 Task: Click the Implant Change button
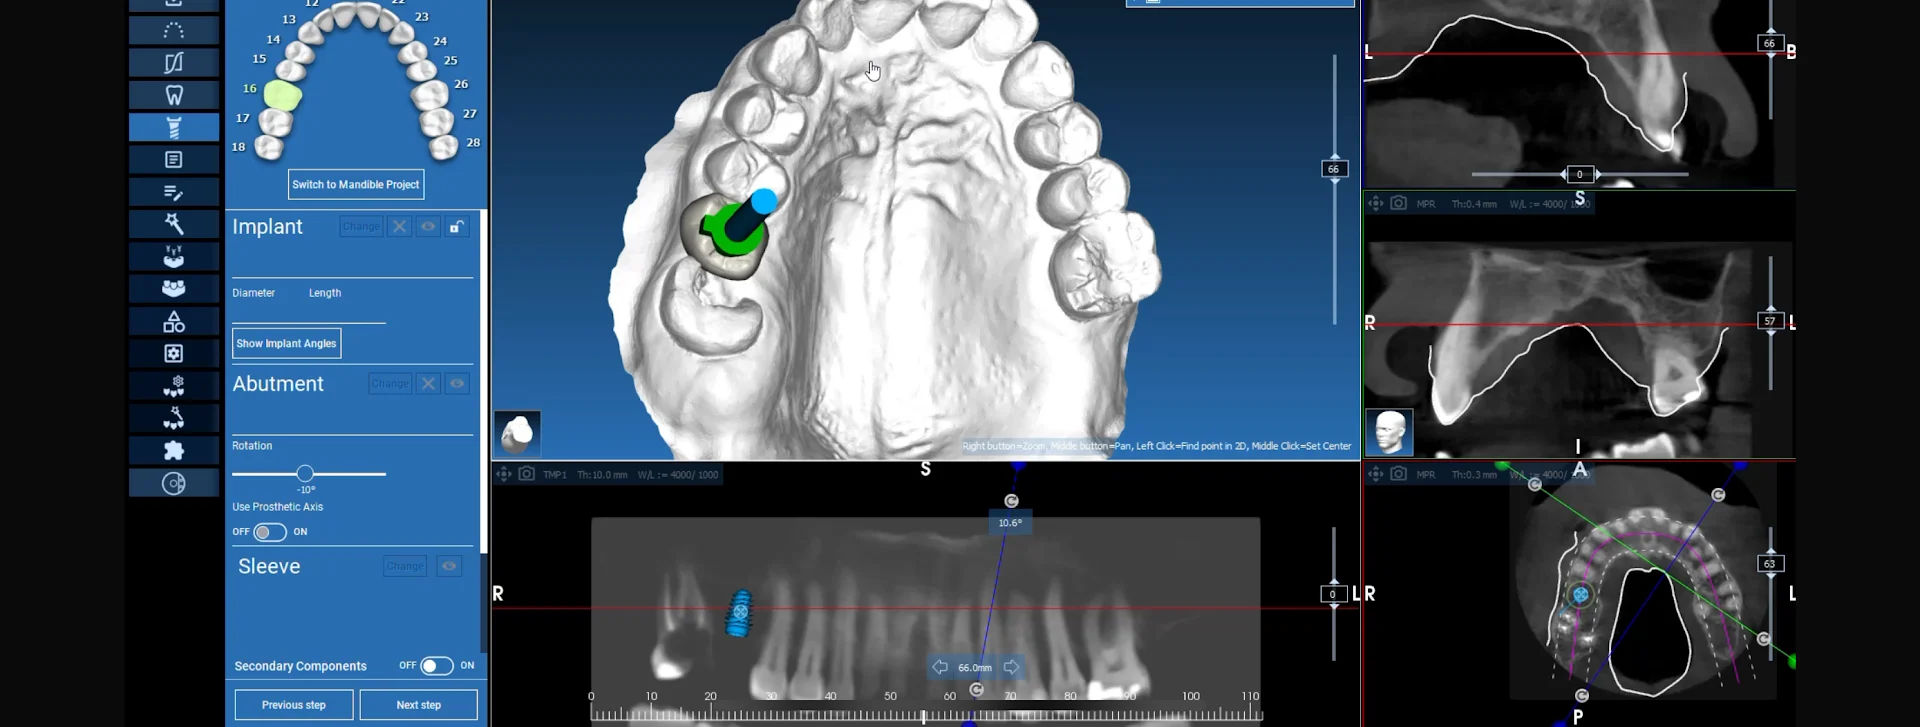[x=361, y=227]
